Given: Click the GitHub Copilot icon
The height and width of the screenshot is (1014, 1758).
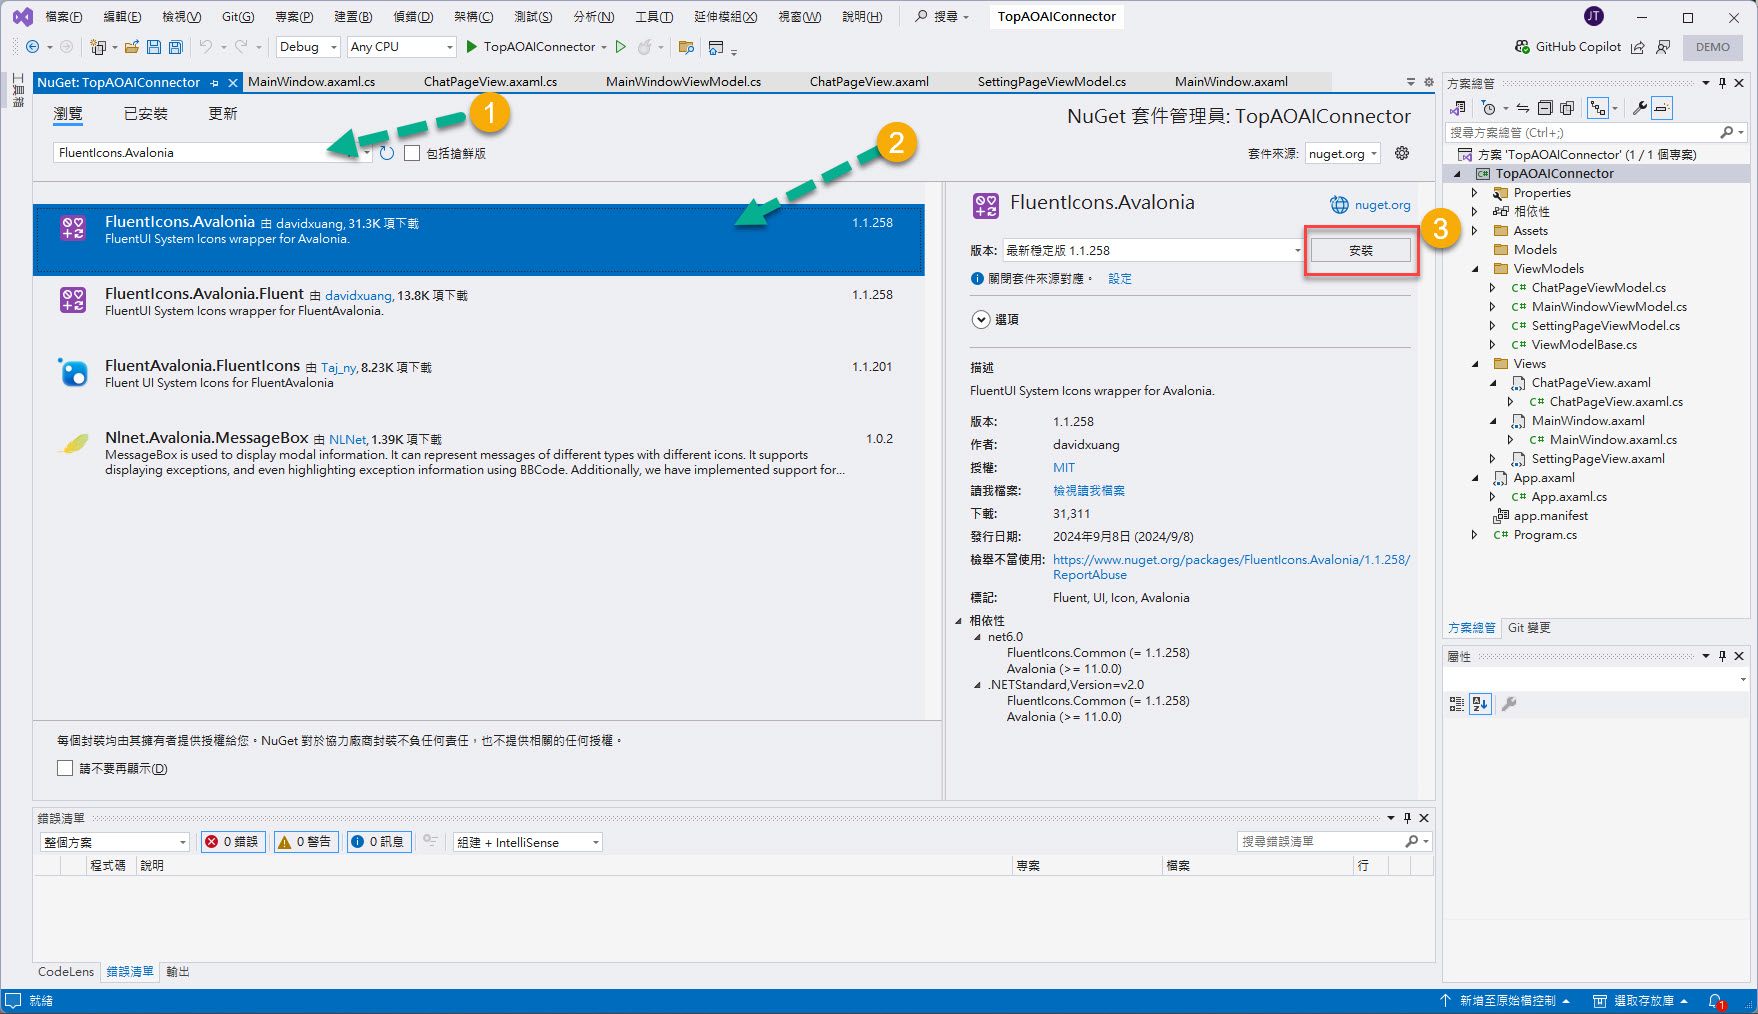Looking at the screenshot, I should pyautogui.click(x=1523, y=47).
